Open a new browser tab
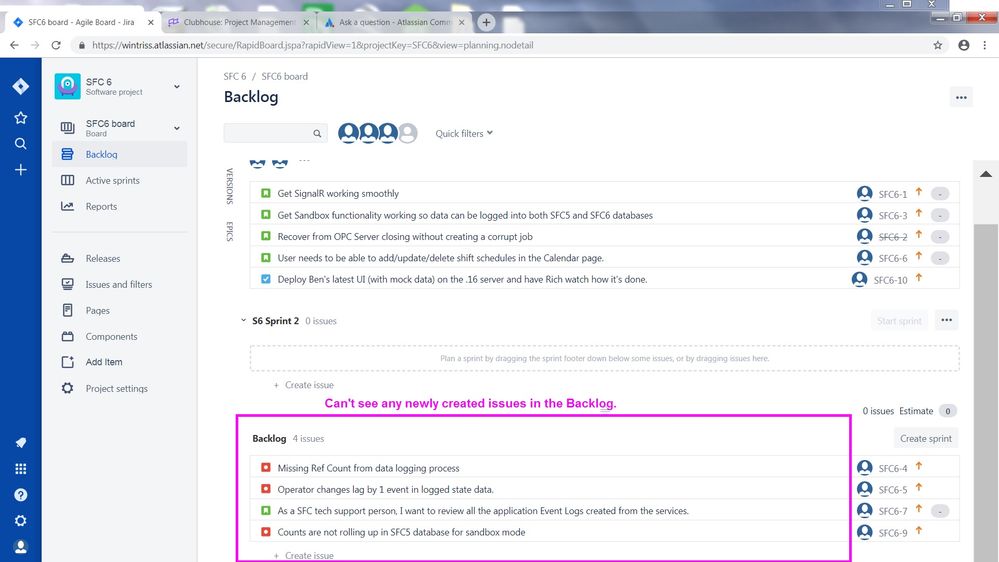 tap(486, 22)
